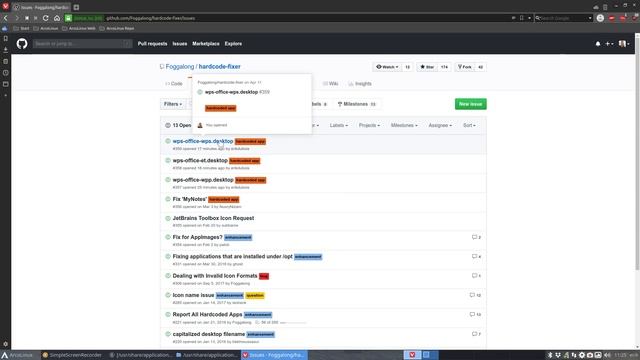Open GitHub notifications bell

coord(598,44)
